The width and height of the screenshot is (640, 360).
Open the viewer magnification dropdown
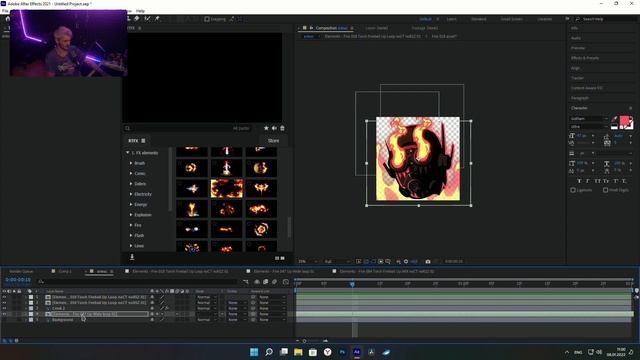pos(308,261)
